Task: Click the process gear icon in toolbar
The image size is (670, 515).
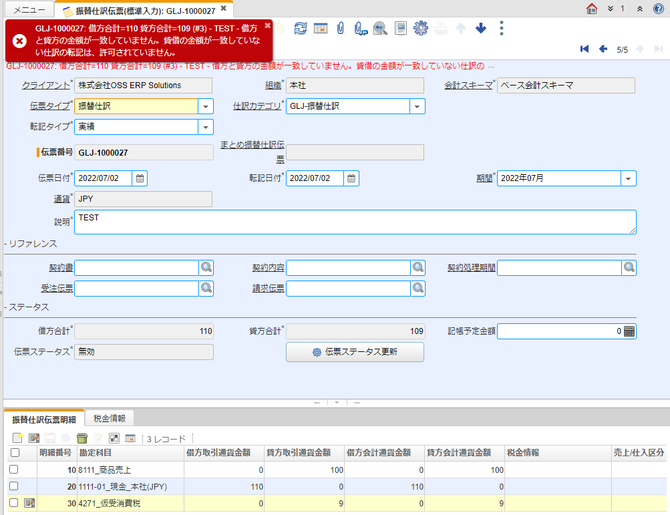Action: [420, 29]
